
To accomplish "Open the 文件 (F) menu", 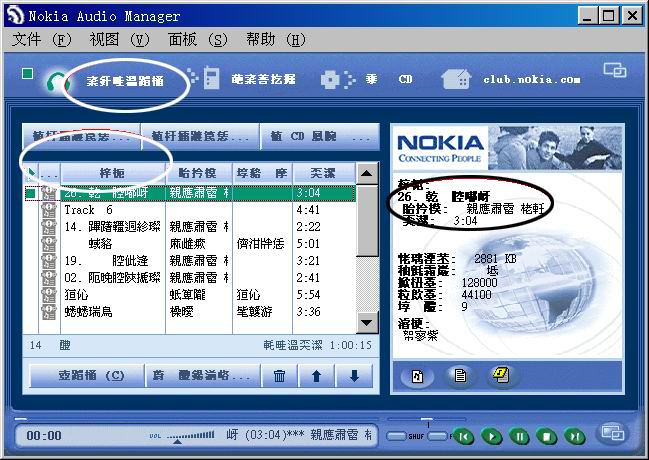I will click(42, 40).
